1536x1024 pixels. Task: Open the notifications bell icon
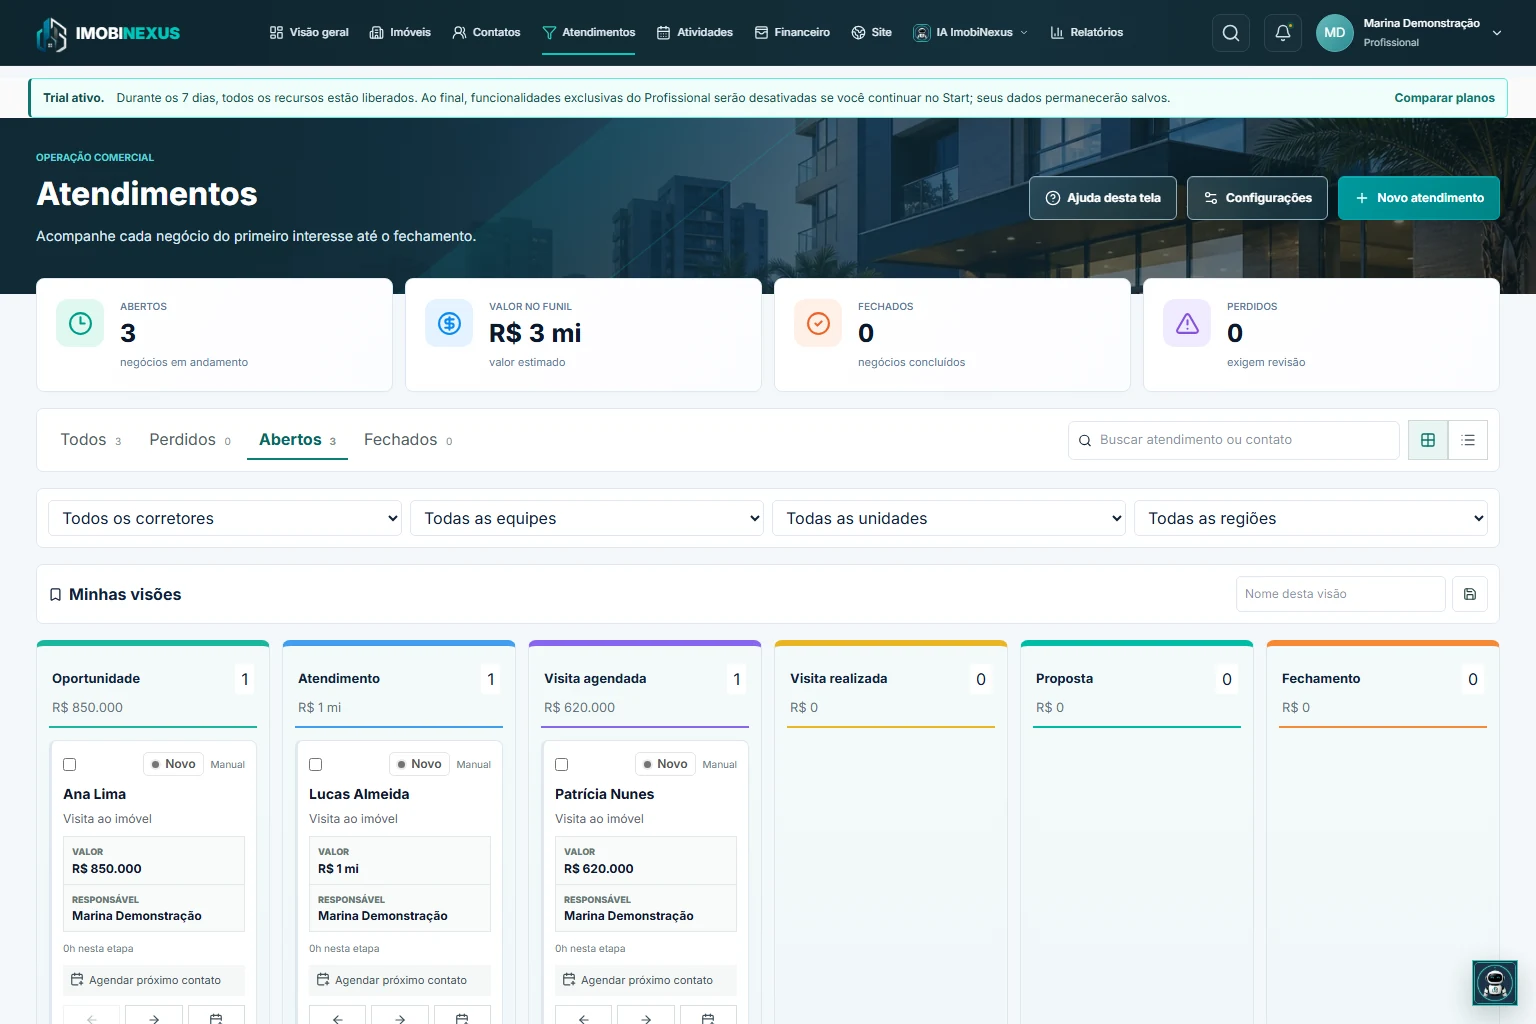pos(1283,33)
